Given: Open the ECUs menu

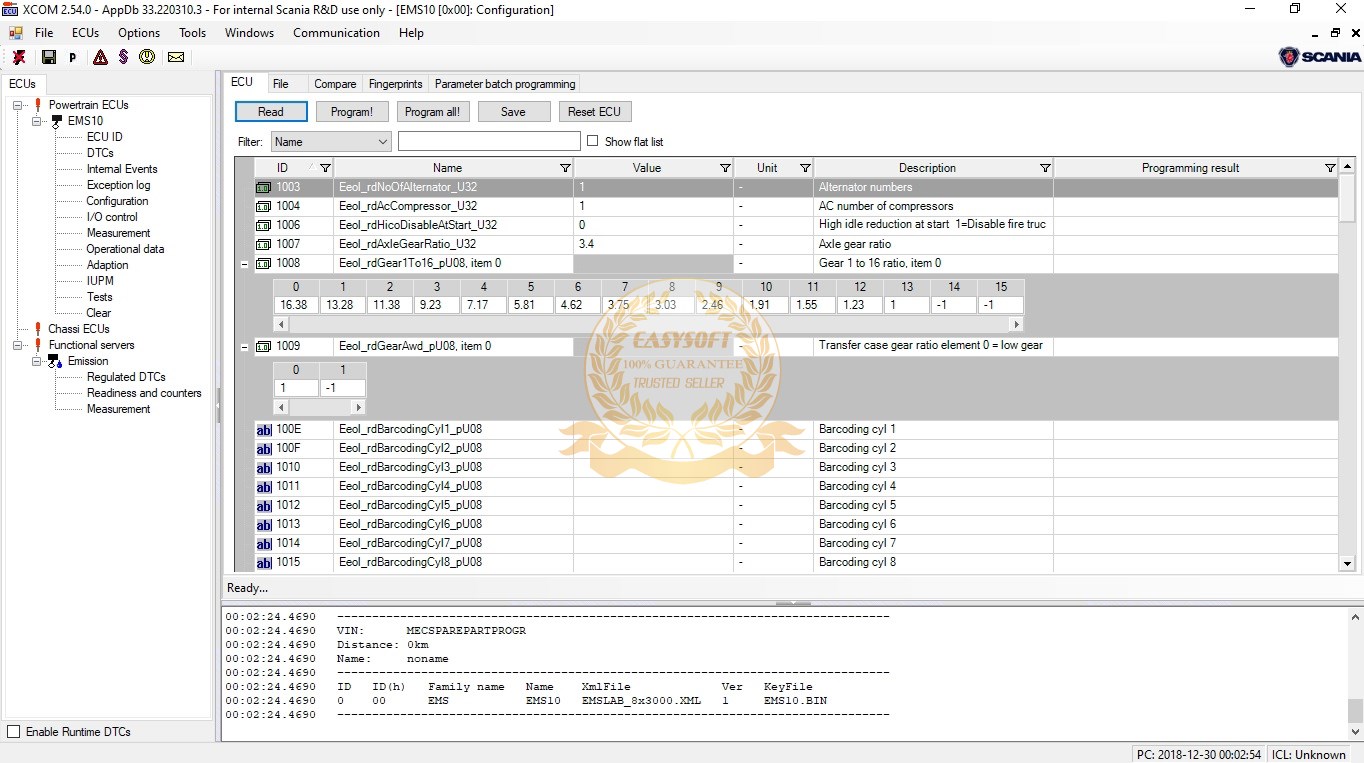Looking at the screenshot, I should (x=85, y=33).
